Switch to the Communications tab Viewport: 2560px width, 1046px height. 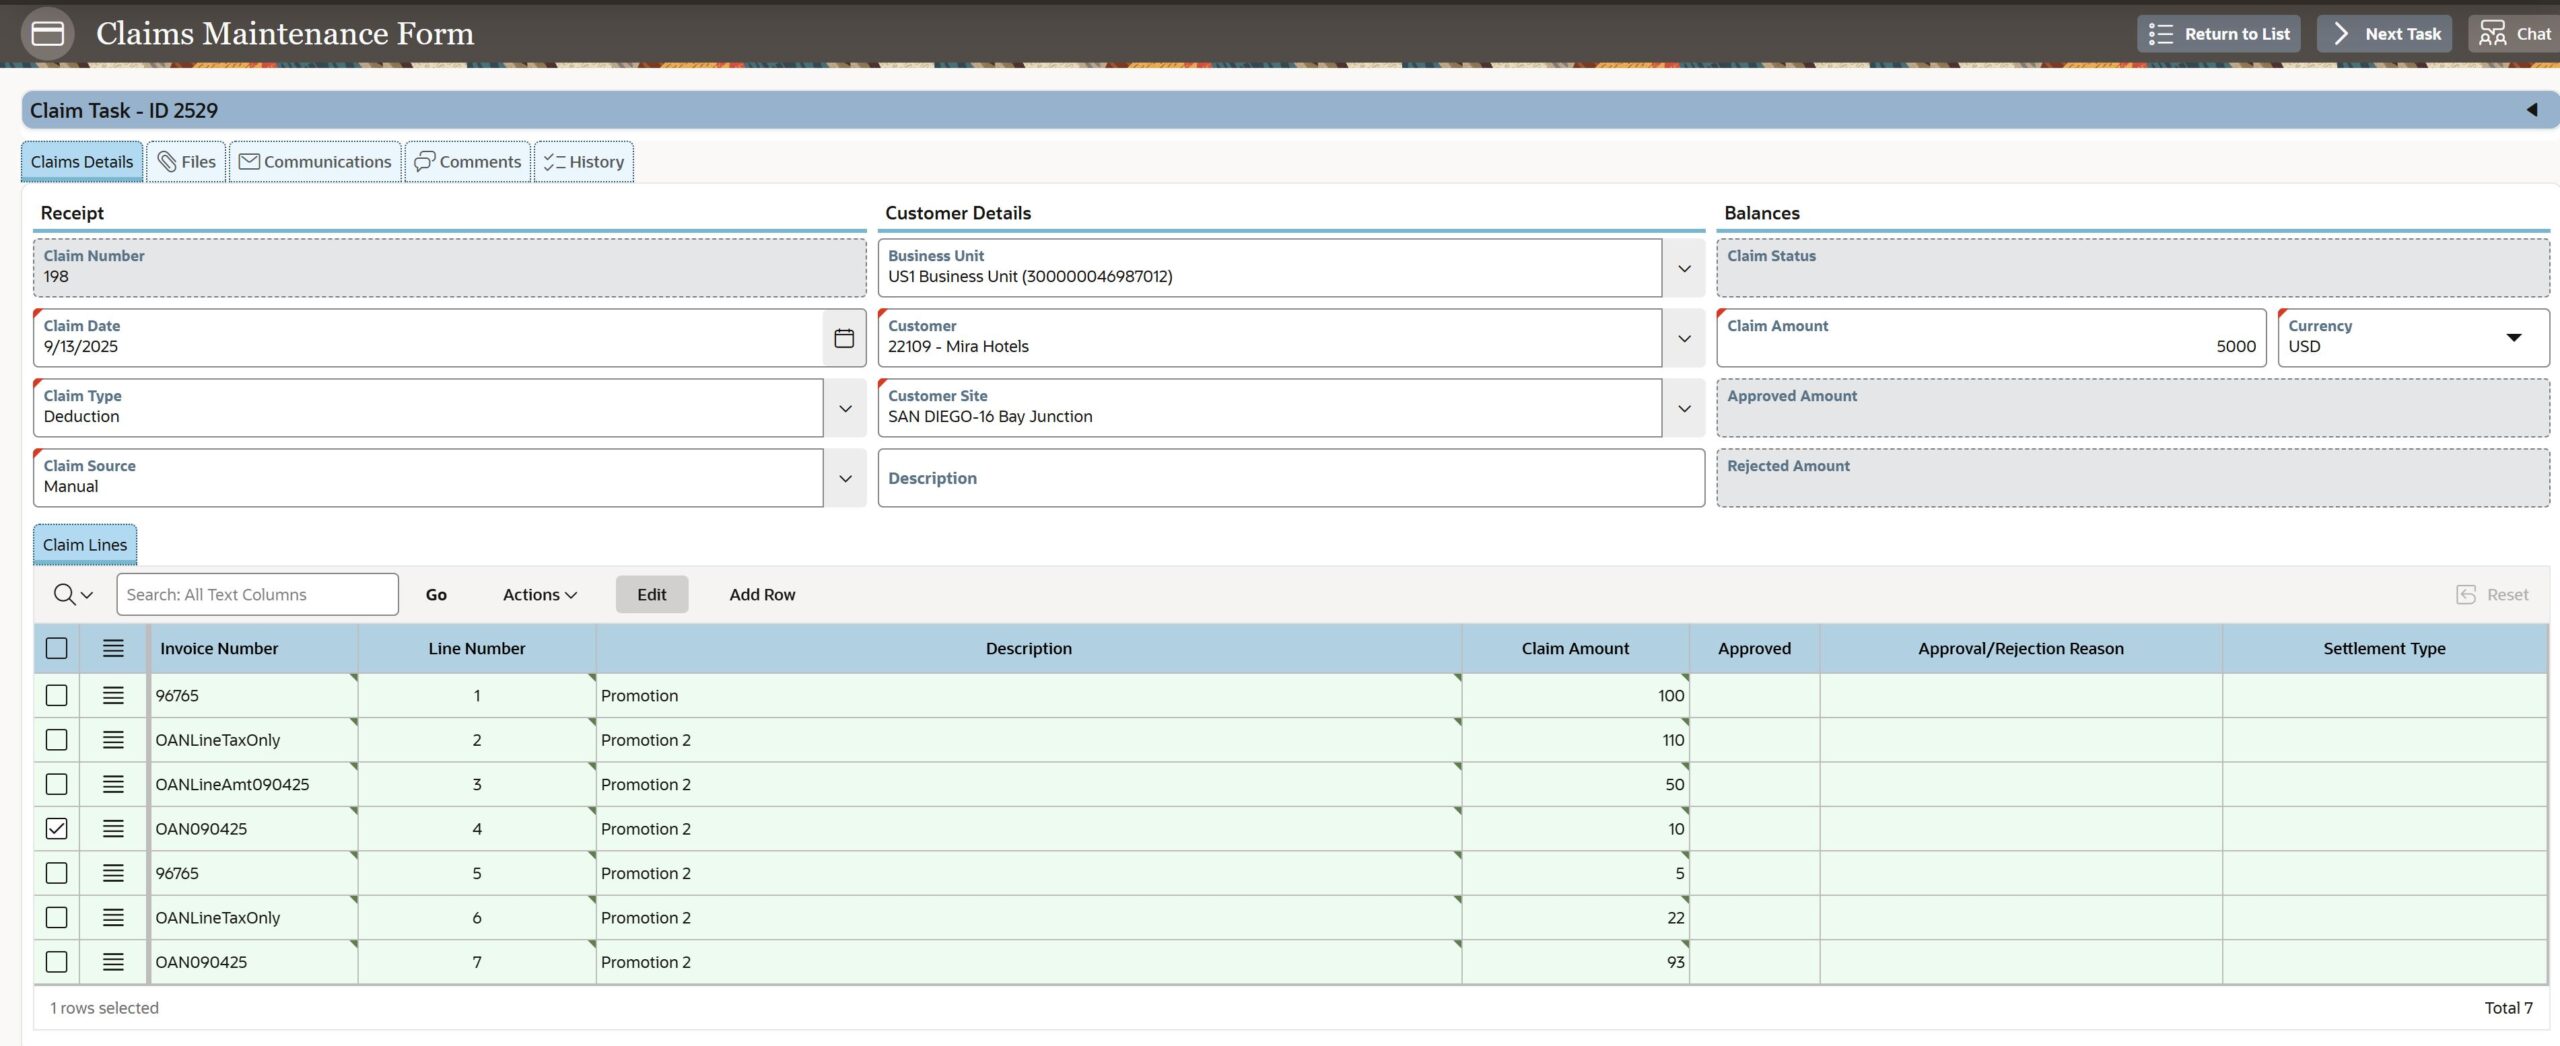315,162
